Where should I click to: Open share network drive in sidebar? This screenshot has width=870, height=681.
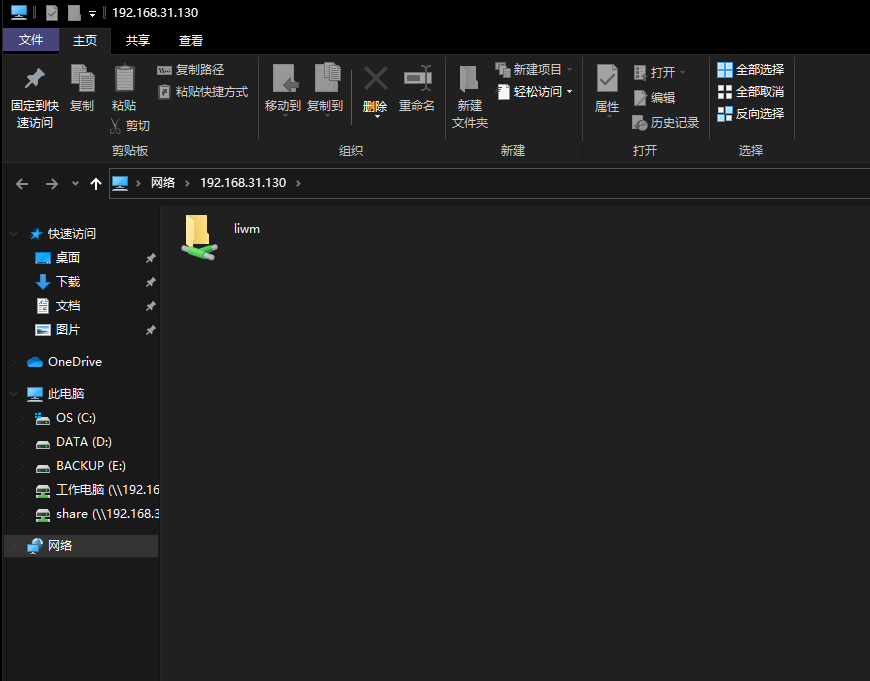[97, 514]
